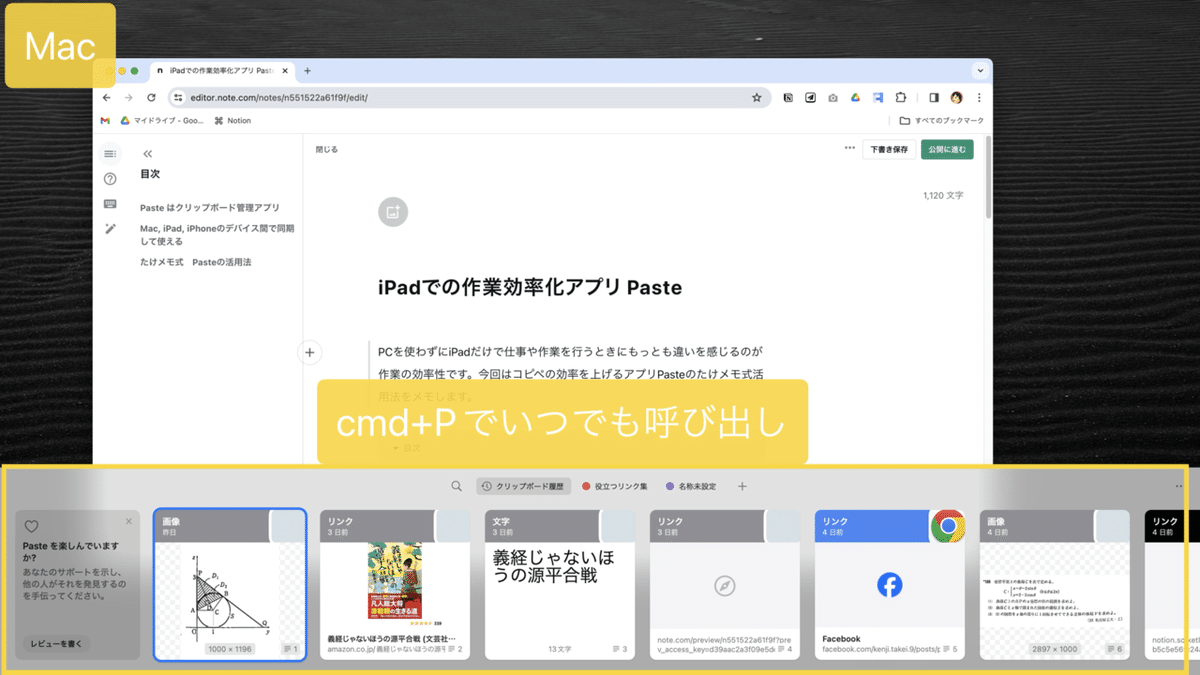Switch to 名称未設定 pinboard
Screen dimensions: 1200x675
[691, 486]
